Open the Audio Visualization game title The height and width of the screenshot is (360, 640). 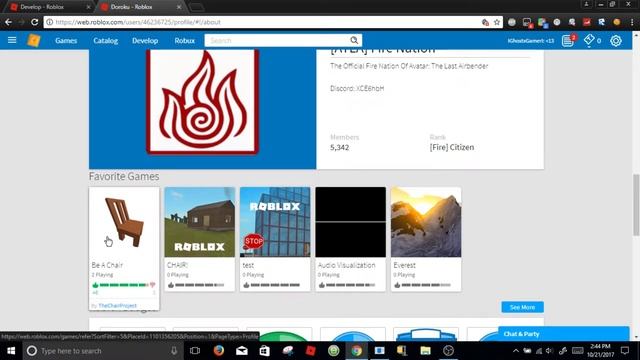click(347, 265)
